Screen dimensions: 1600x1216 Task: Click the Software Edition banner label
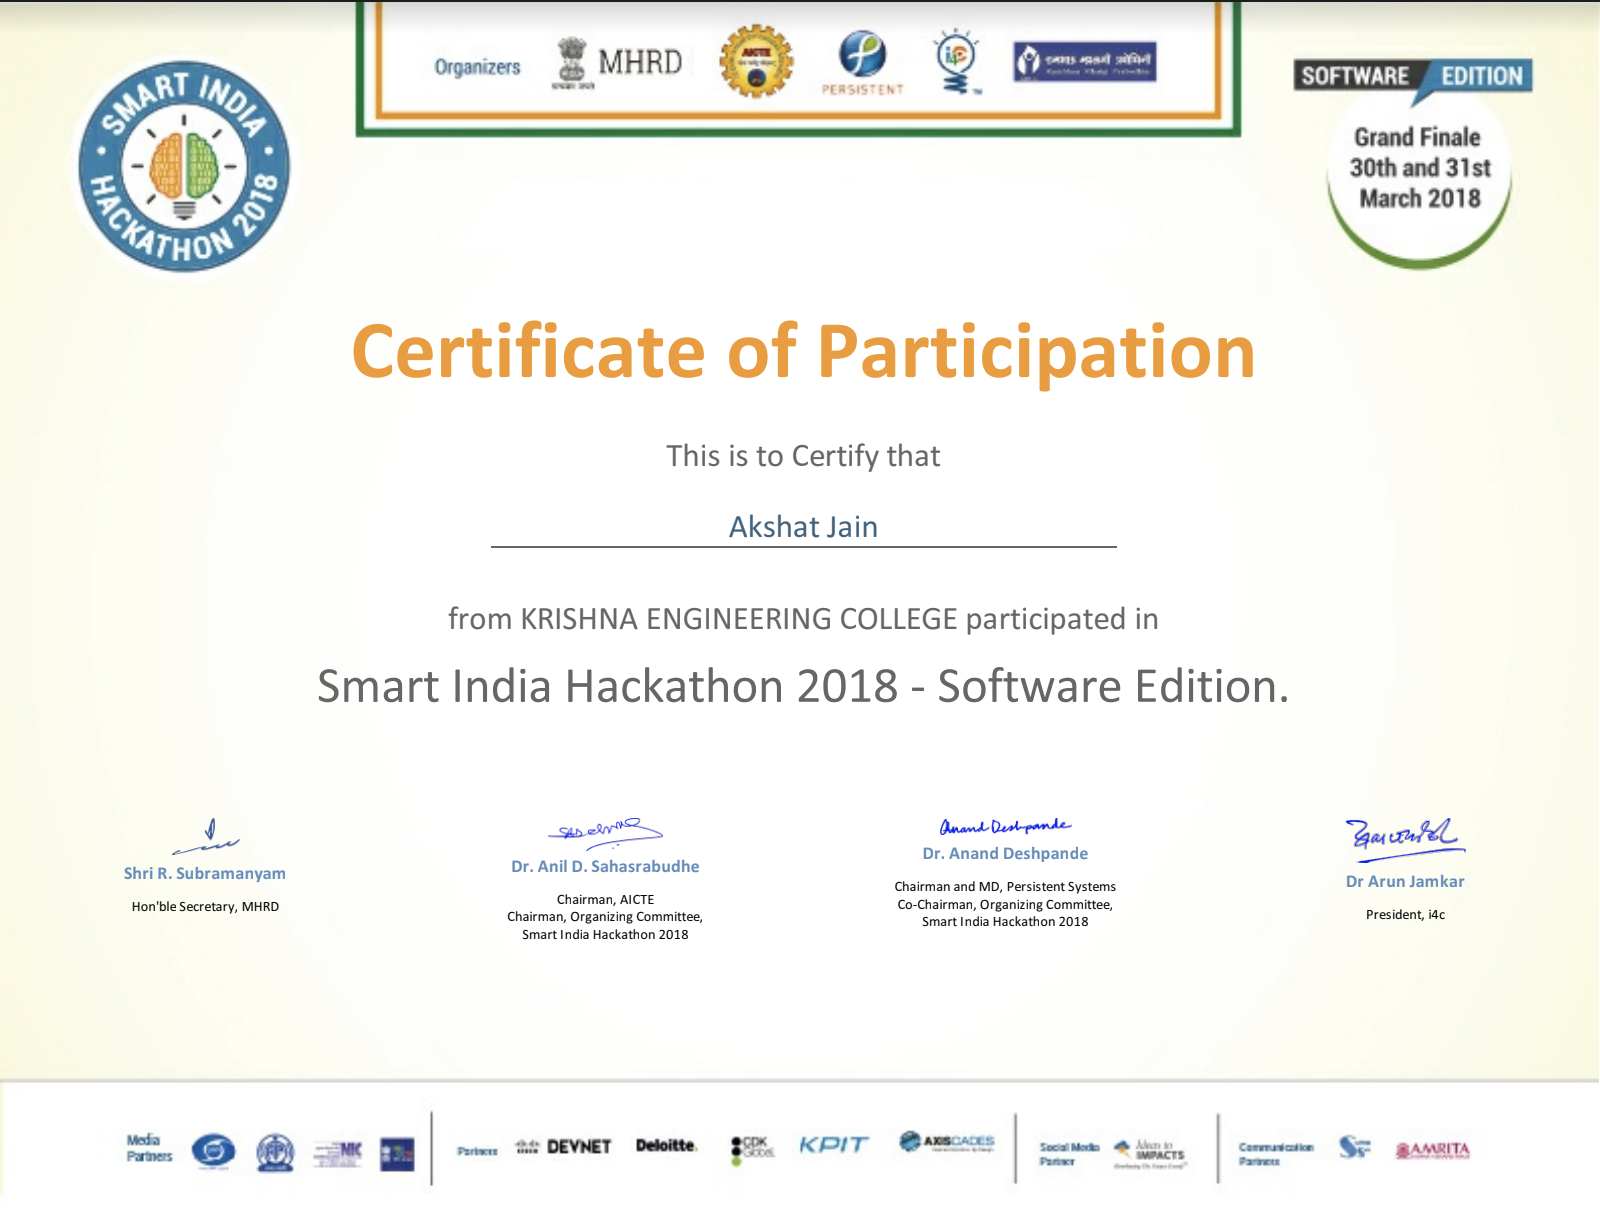(1412, 76)
